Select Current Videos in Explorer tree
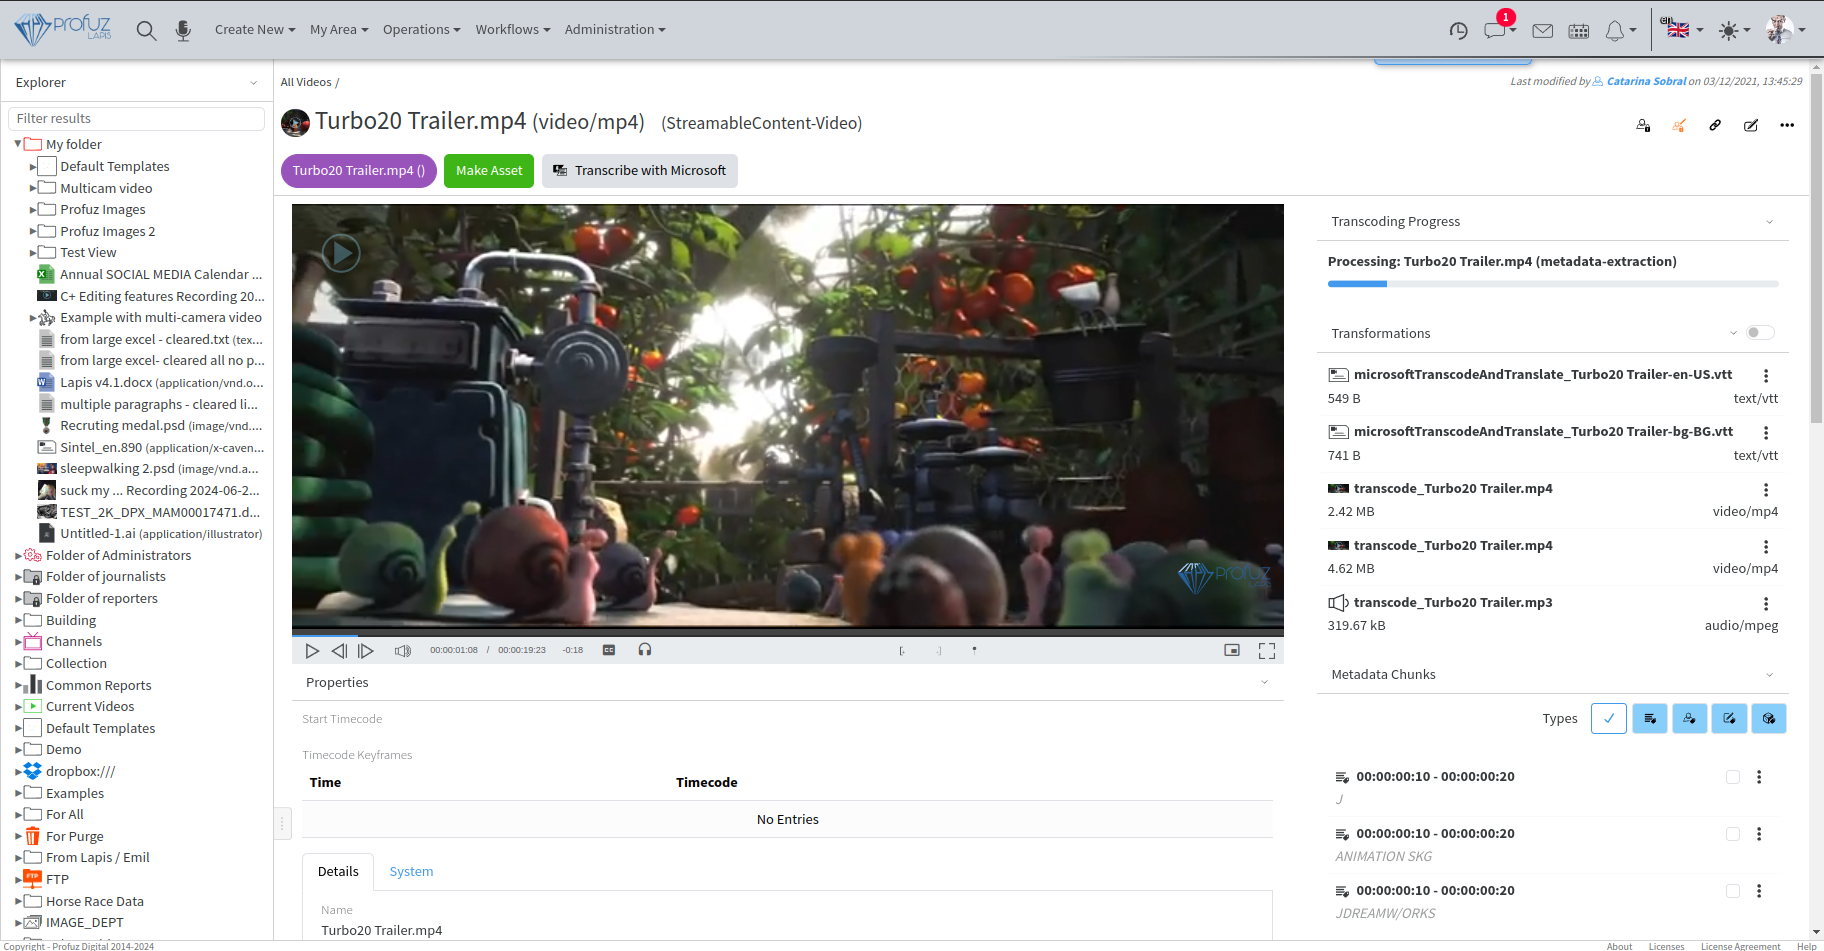This screenshot has width=1824, height=951. pyautogui.click(x=90, y=707)
